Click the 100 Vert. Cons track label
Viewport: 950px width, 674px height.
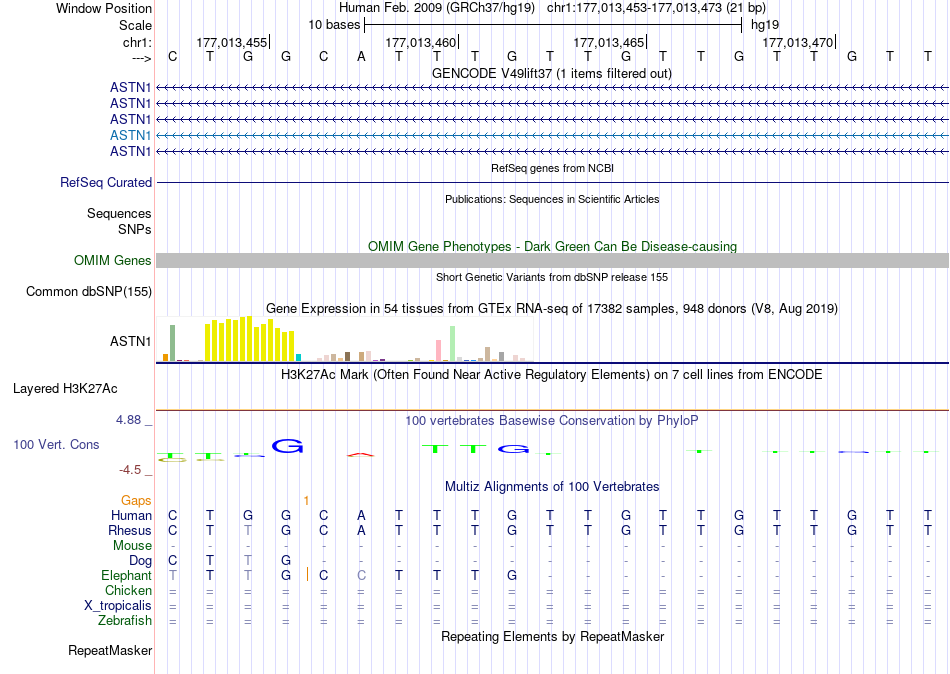click(x=56, y=445)
